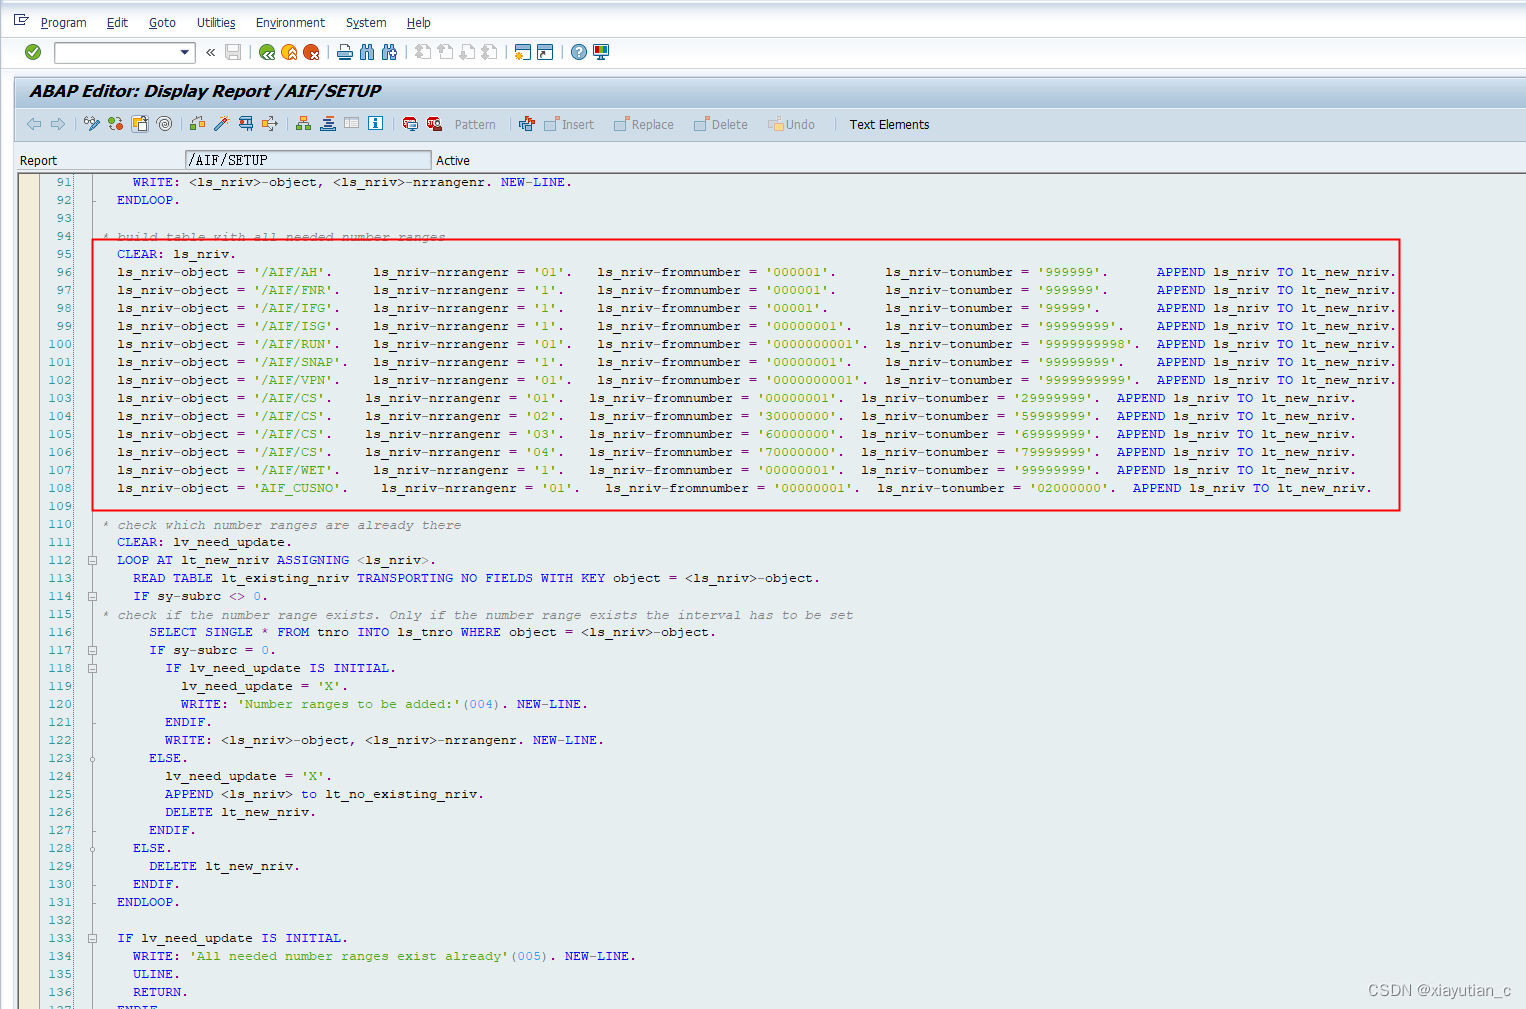Click the Continue green checkmark icon
Viewport: 1526px width, 1009px height.
click(x=33, y=52)
